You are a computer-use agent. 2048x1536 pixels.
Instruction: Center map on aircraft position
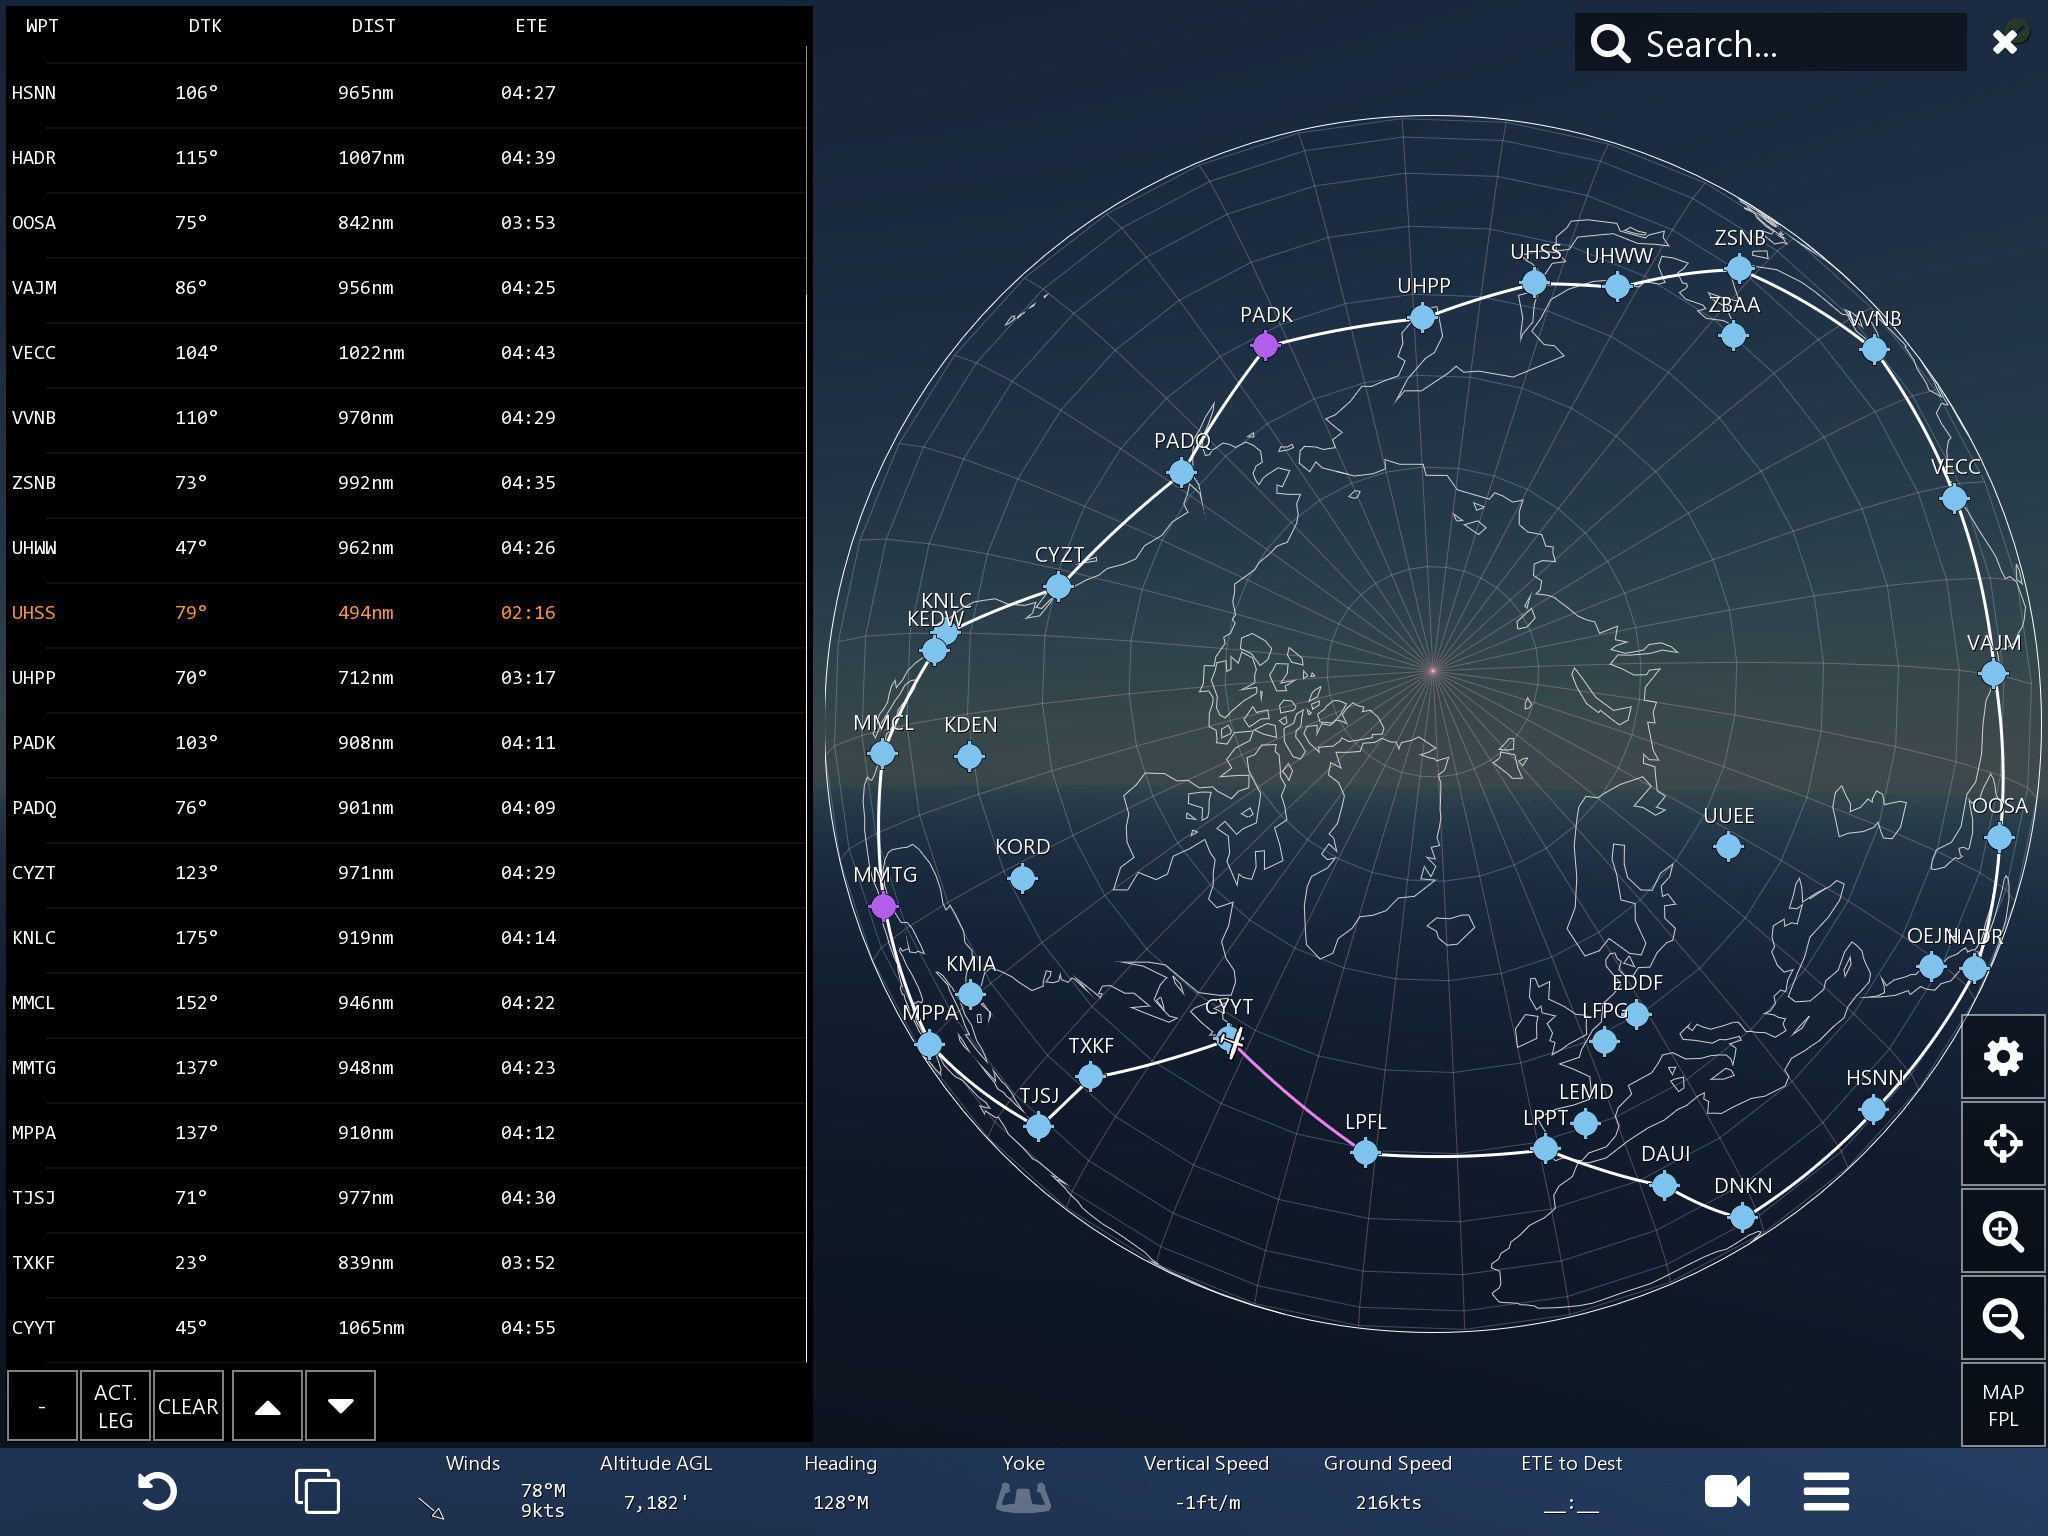pos(2002,1143)
